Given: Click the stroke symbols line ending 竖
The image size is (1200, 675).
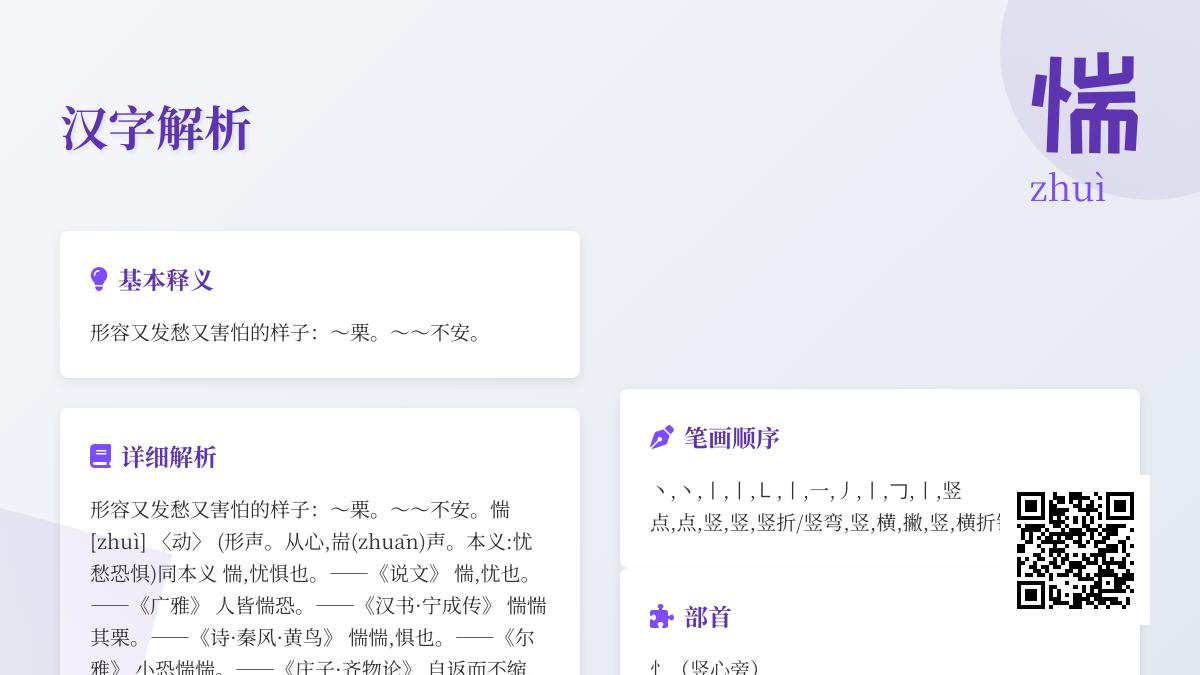Looking at the screenshot, I should pyautogui.click(x=806, y=491).
